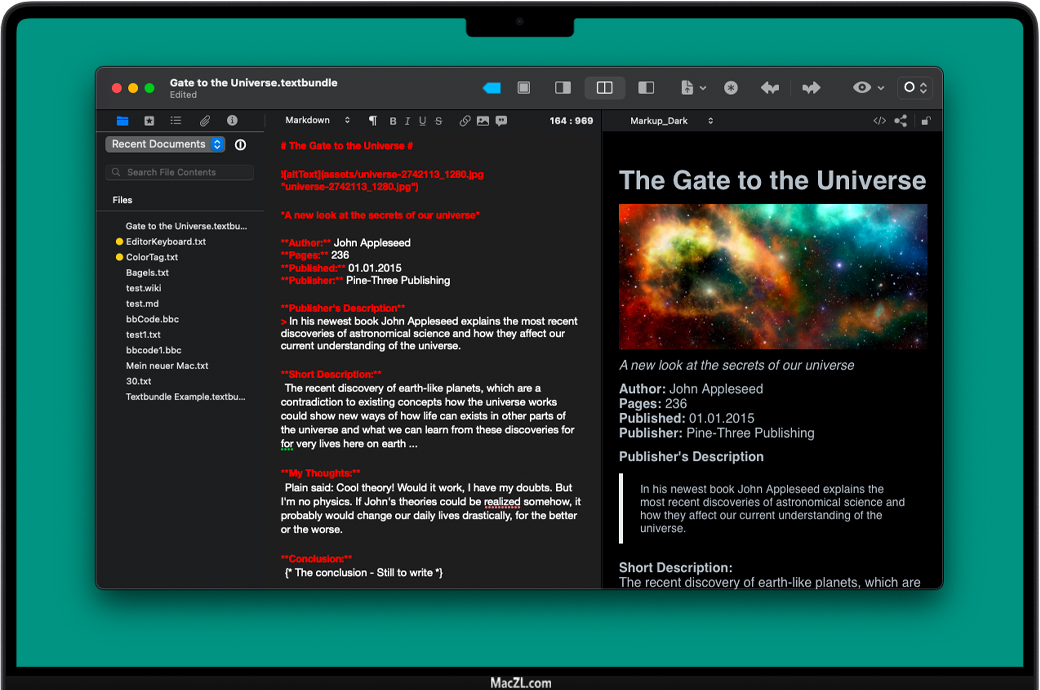This screenshot has width=1040, height=690.
Task: Open the Markdown syntax selector
Action: (x=317, y=121)
